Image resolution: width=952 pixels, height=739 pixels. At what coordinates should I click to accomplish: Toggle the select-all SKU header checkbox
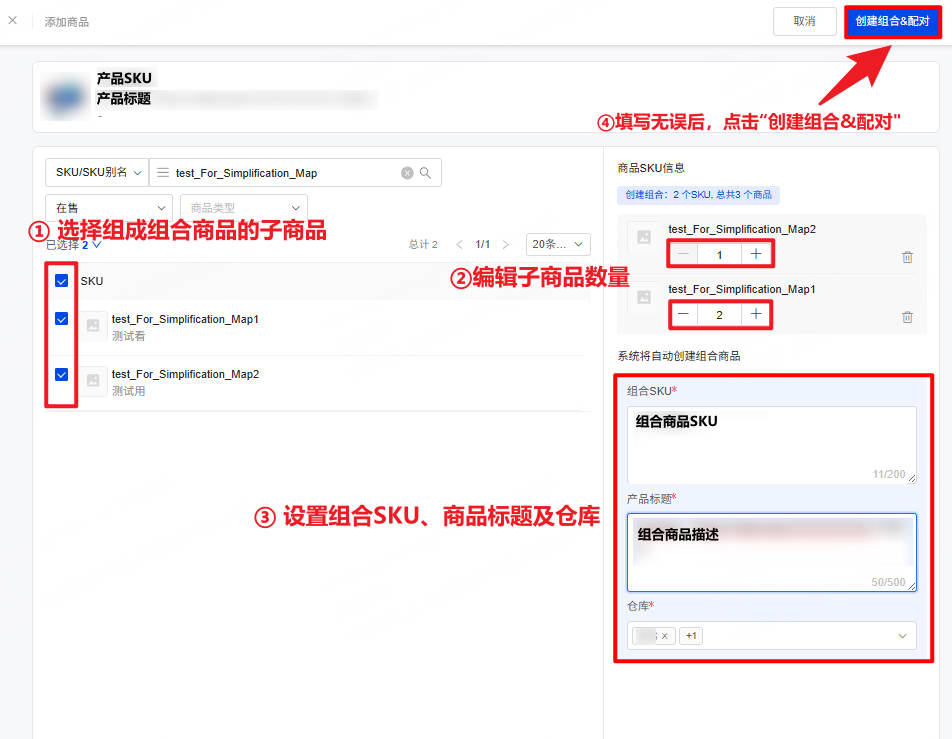61,281
